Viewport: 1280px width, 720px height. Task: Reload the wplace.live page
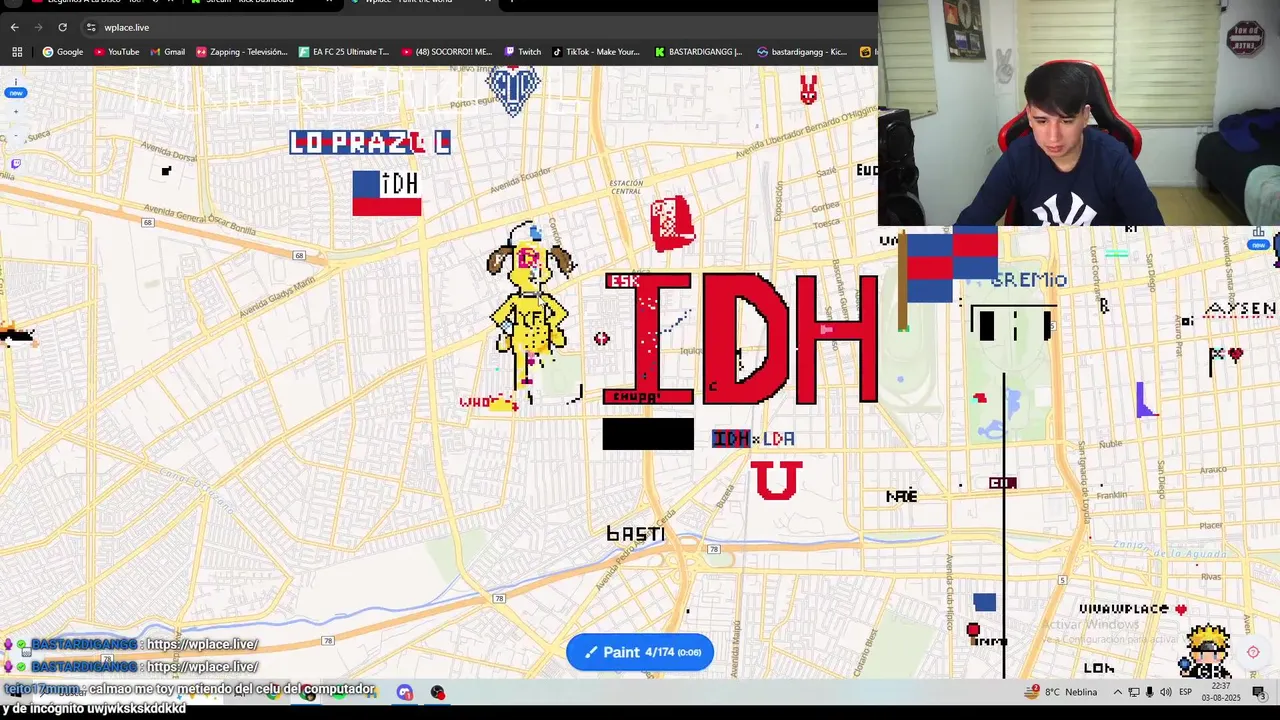point(62,27)
